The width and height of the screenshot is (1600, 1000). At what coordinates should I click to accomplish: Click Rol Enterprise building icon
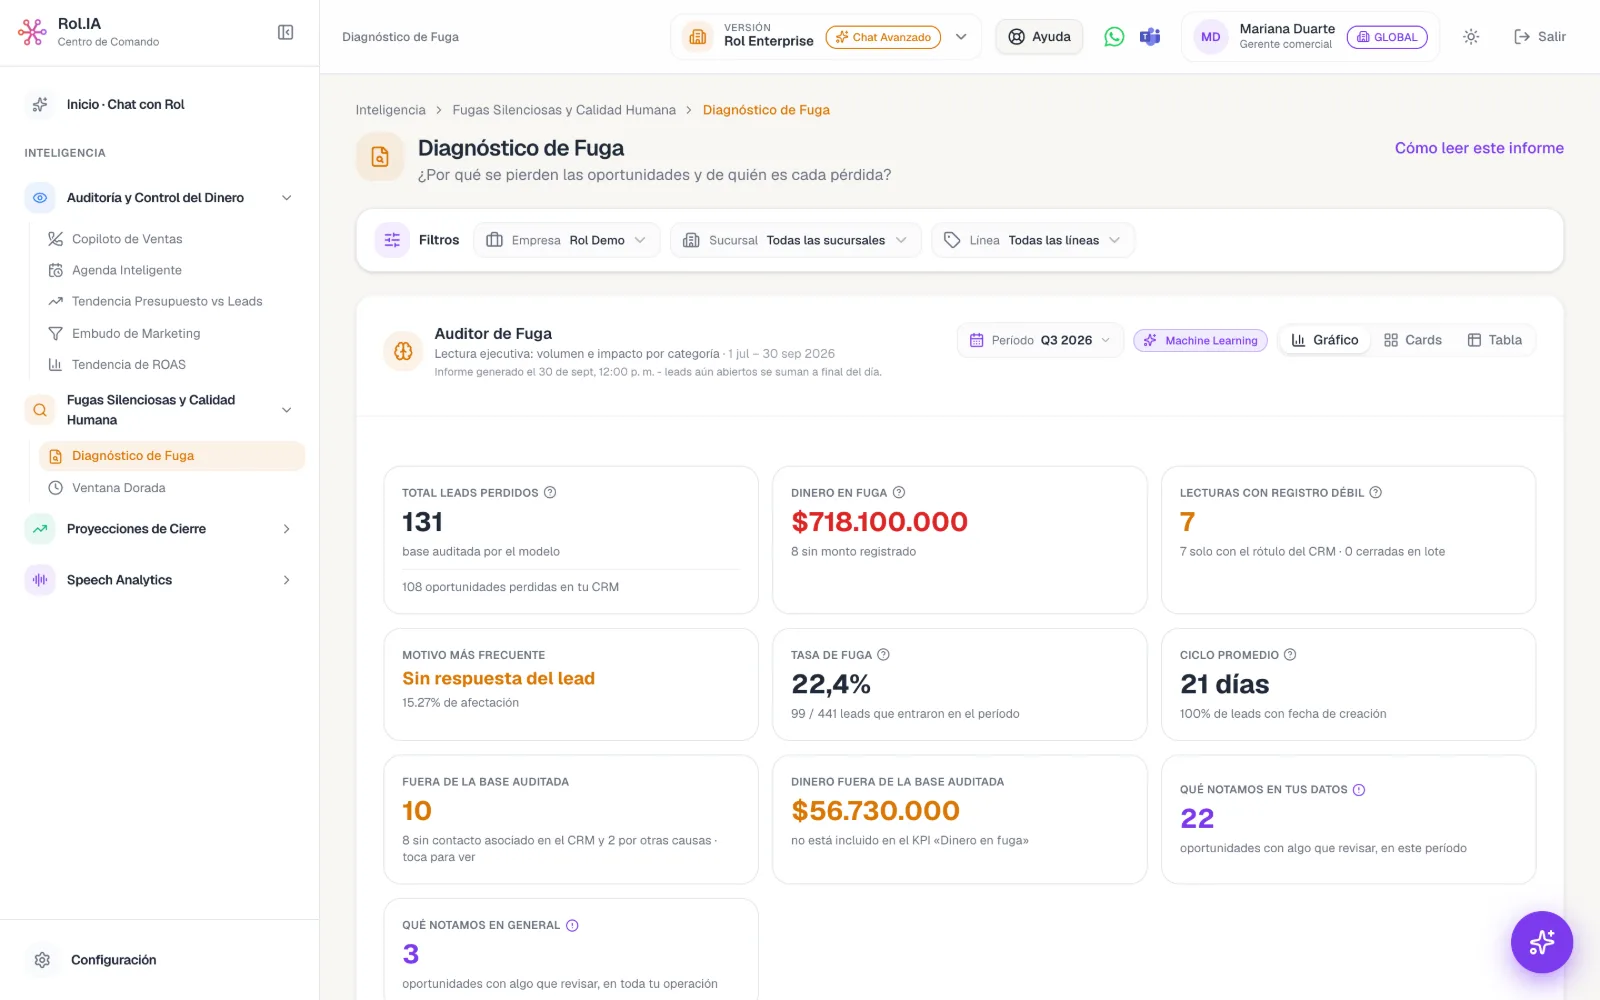click(x=698, y=37)
